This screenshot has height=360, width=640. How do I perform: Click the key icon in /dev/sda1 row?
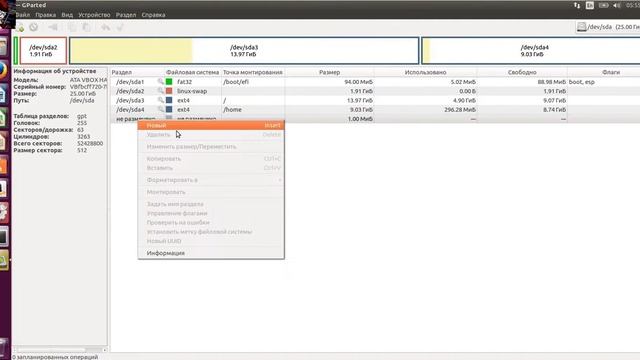(x=161, y=82)
